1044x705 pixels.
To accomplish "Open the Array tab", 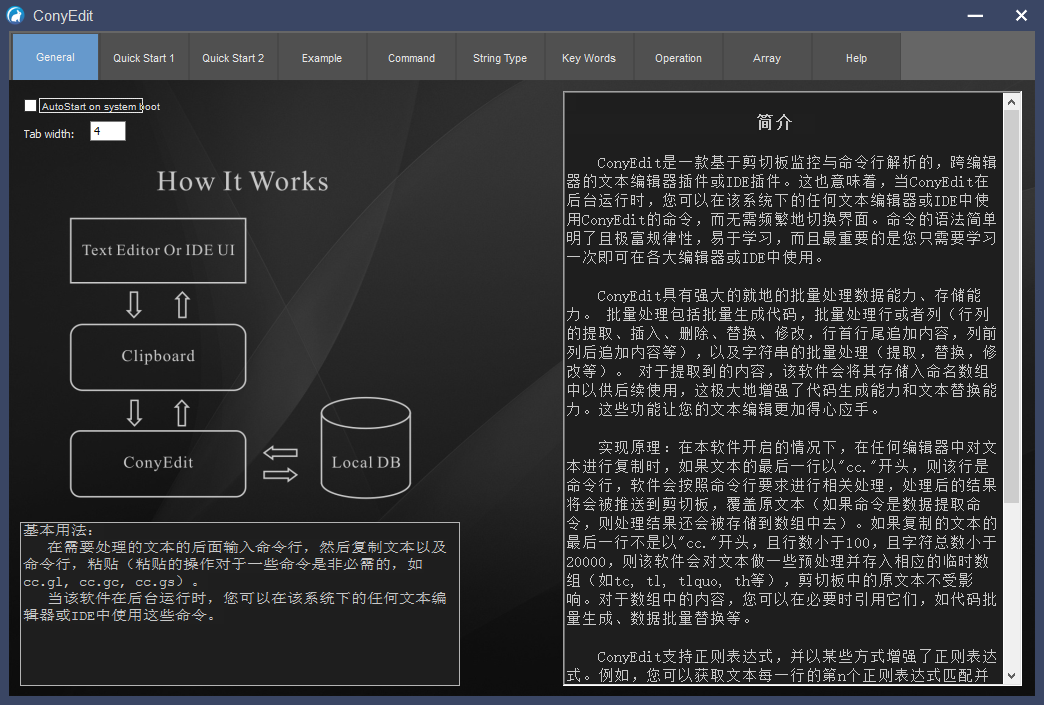I will pyautogui.click(x=767, y=58).
